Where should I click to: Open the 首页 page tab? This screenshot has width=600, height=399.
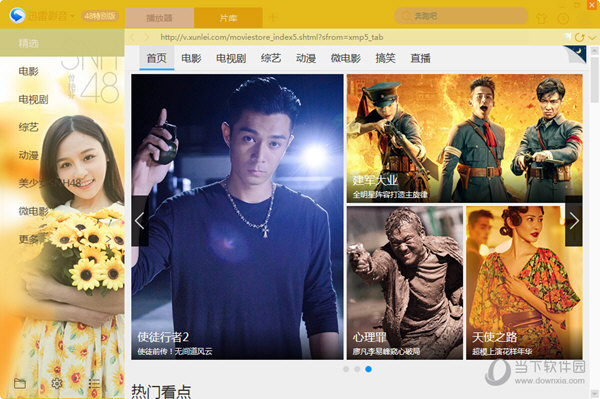(157, 58)
